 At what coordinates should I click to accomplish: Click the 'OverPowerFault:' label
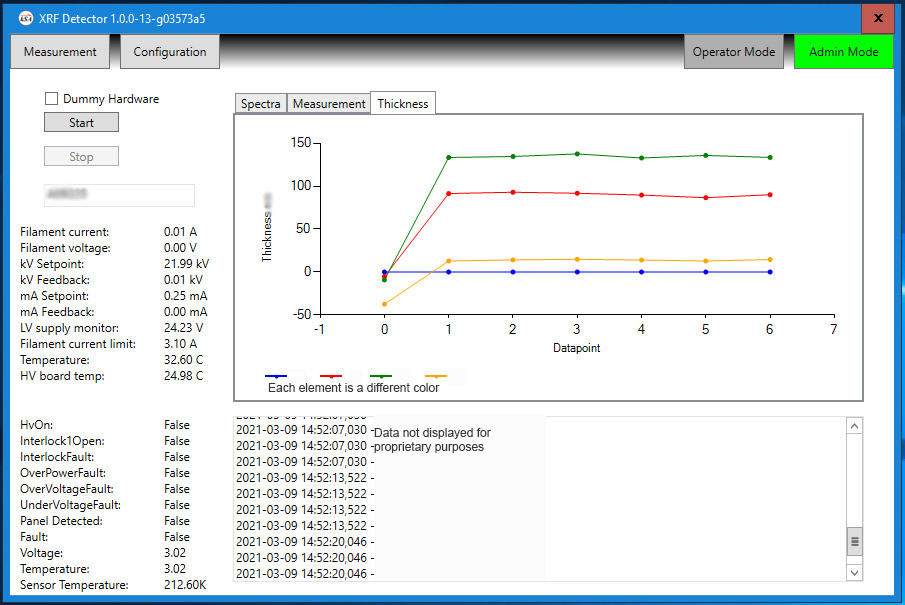point(63,473)
